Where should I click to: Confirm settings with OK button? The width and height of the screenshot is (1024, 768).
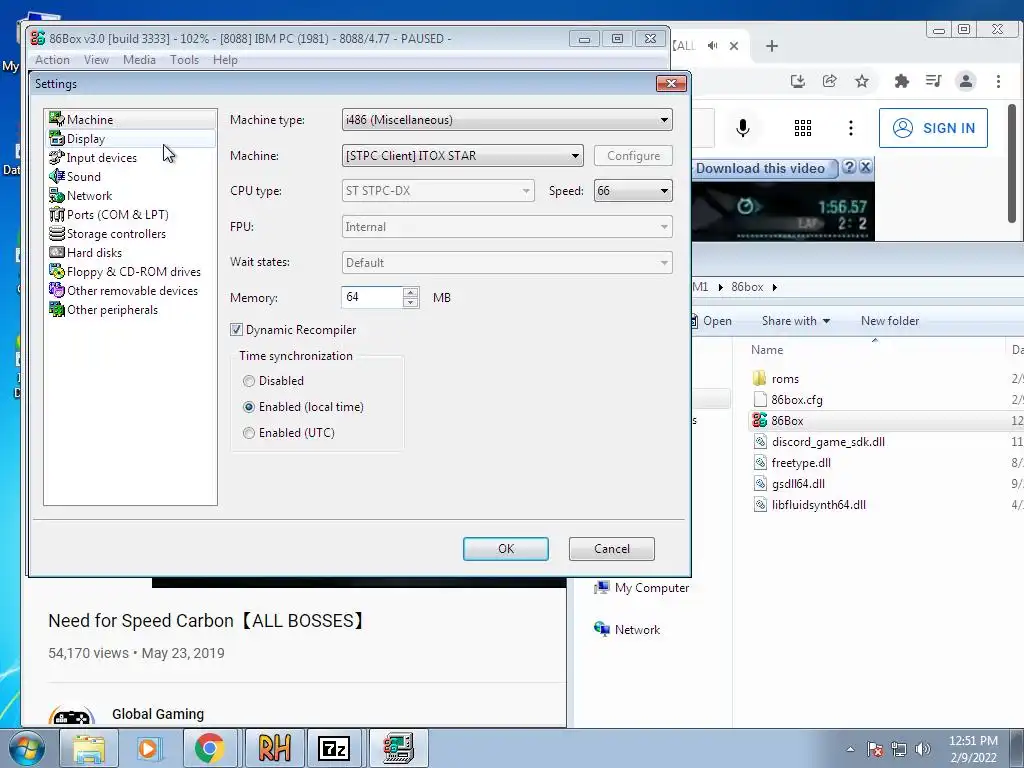505,549
